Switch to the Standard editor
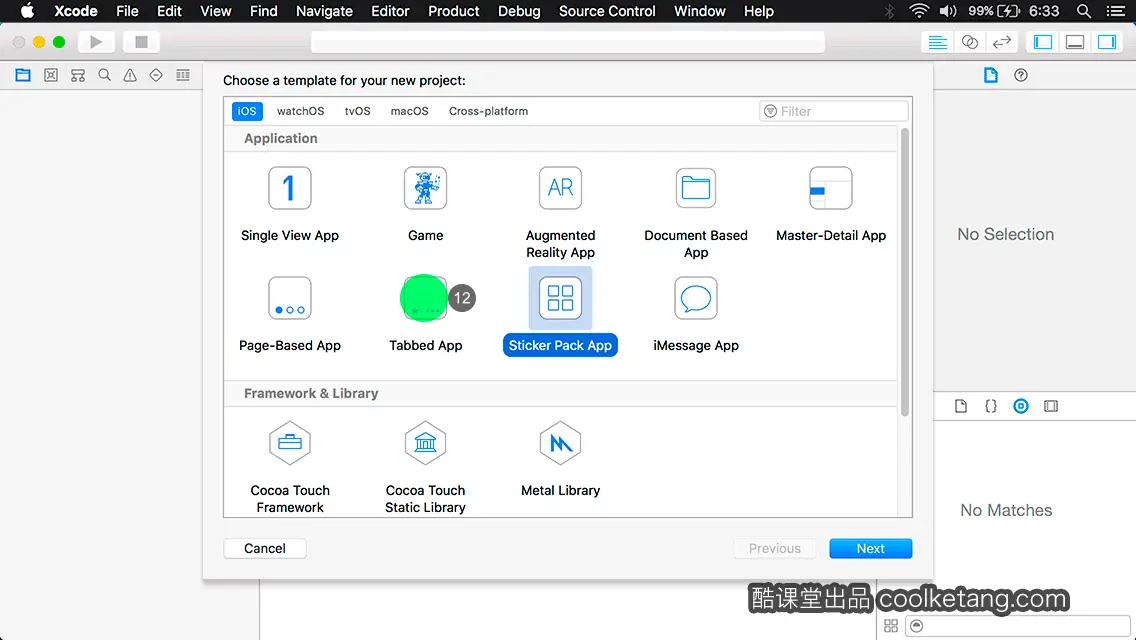This screenshot has height=640, width=1136. [x=937, y=42]
